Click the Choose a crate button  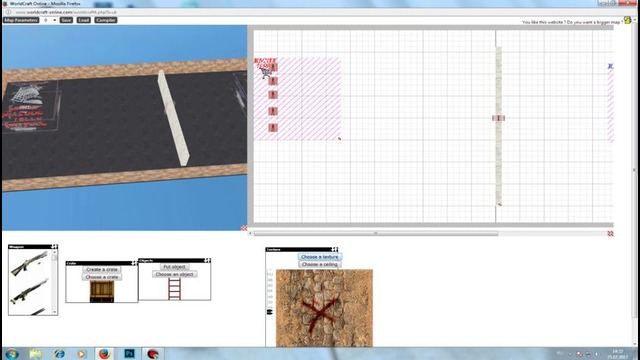(x=102, y=277)
